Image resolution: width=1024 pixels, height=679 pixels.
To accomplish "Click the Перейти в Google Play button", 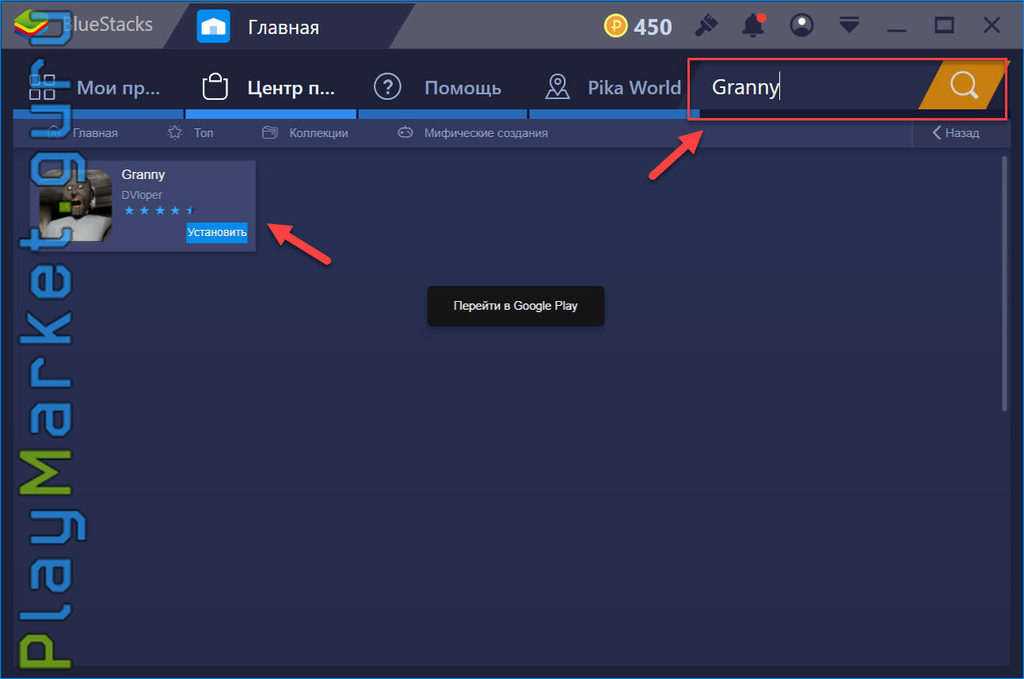I will point(515,306).
